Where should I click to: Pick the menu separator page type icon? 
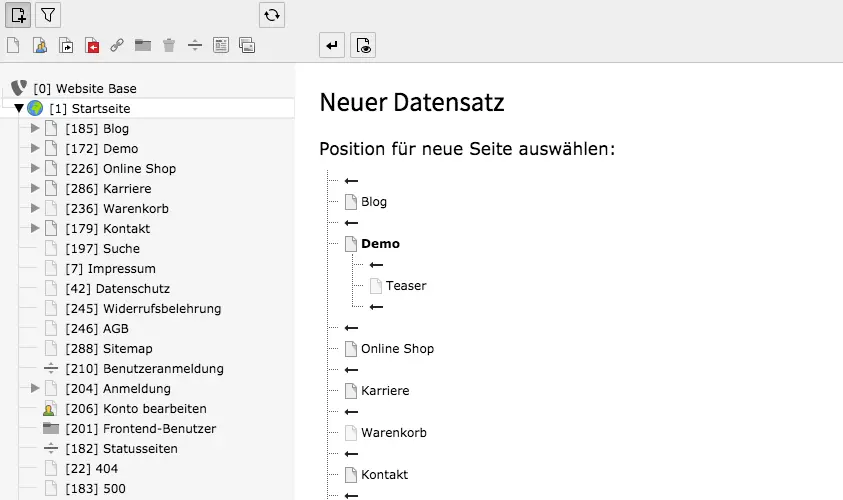[x=195, y=45]
